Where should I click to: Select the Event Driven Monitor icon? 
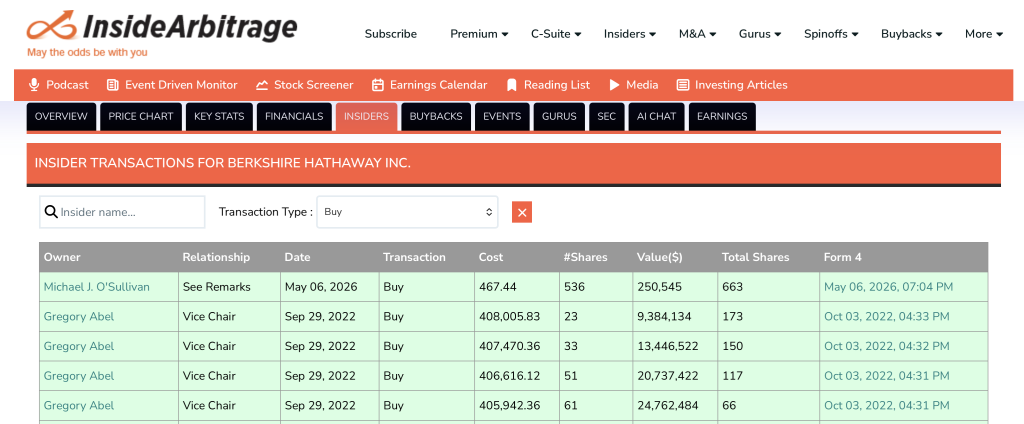[113, 85]
